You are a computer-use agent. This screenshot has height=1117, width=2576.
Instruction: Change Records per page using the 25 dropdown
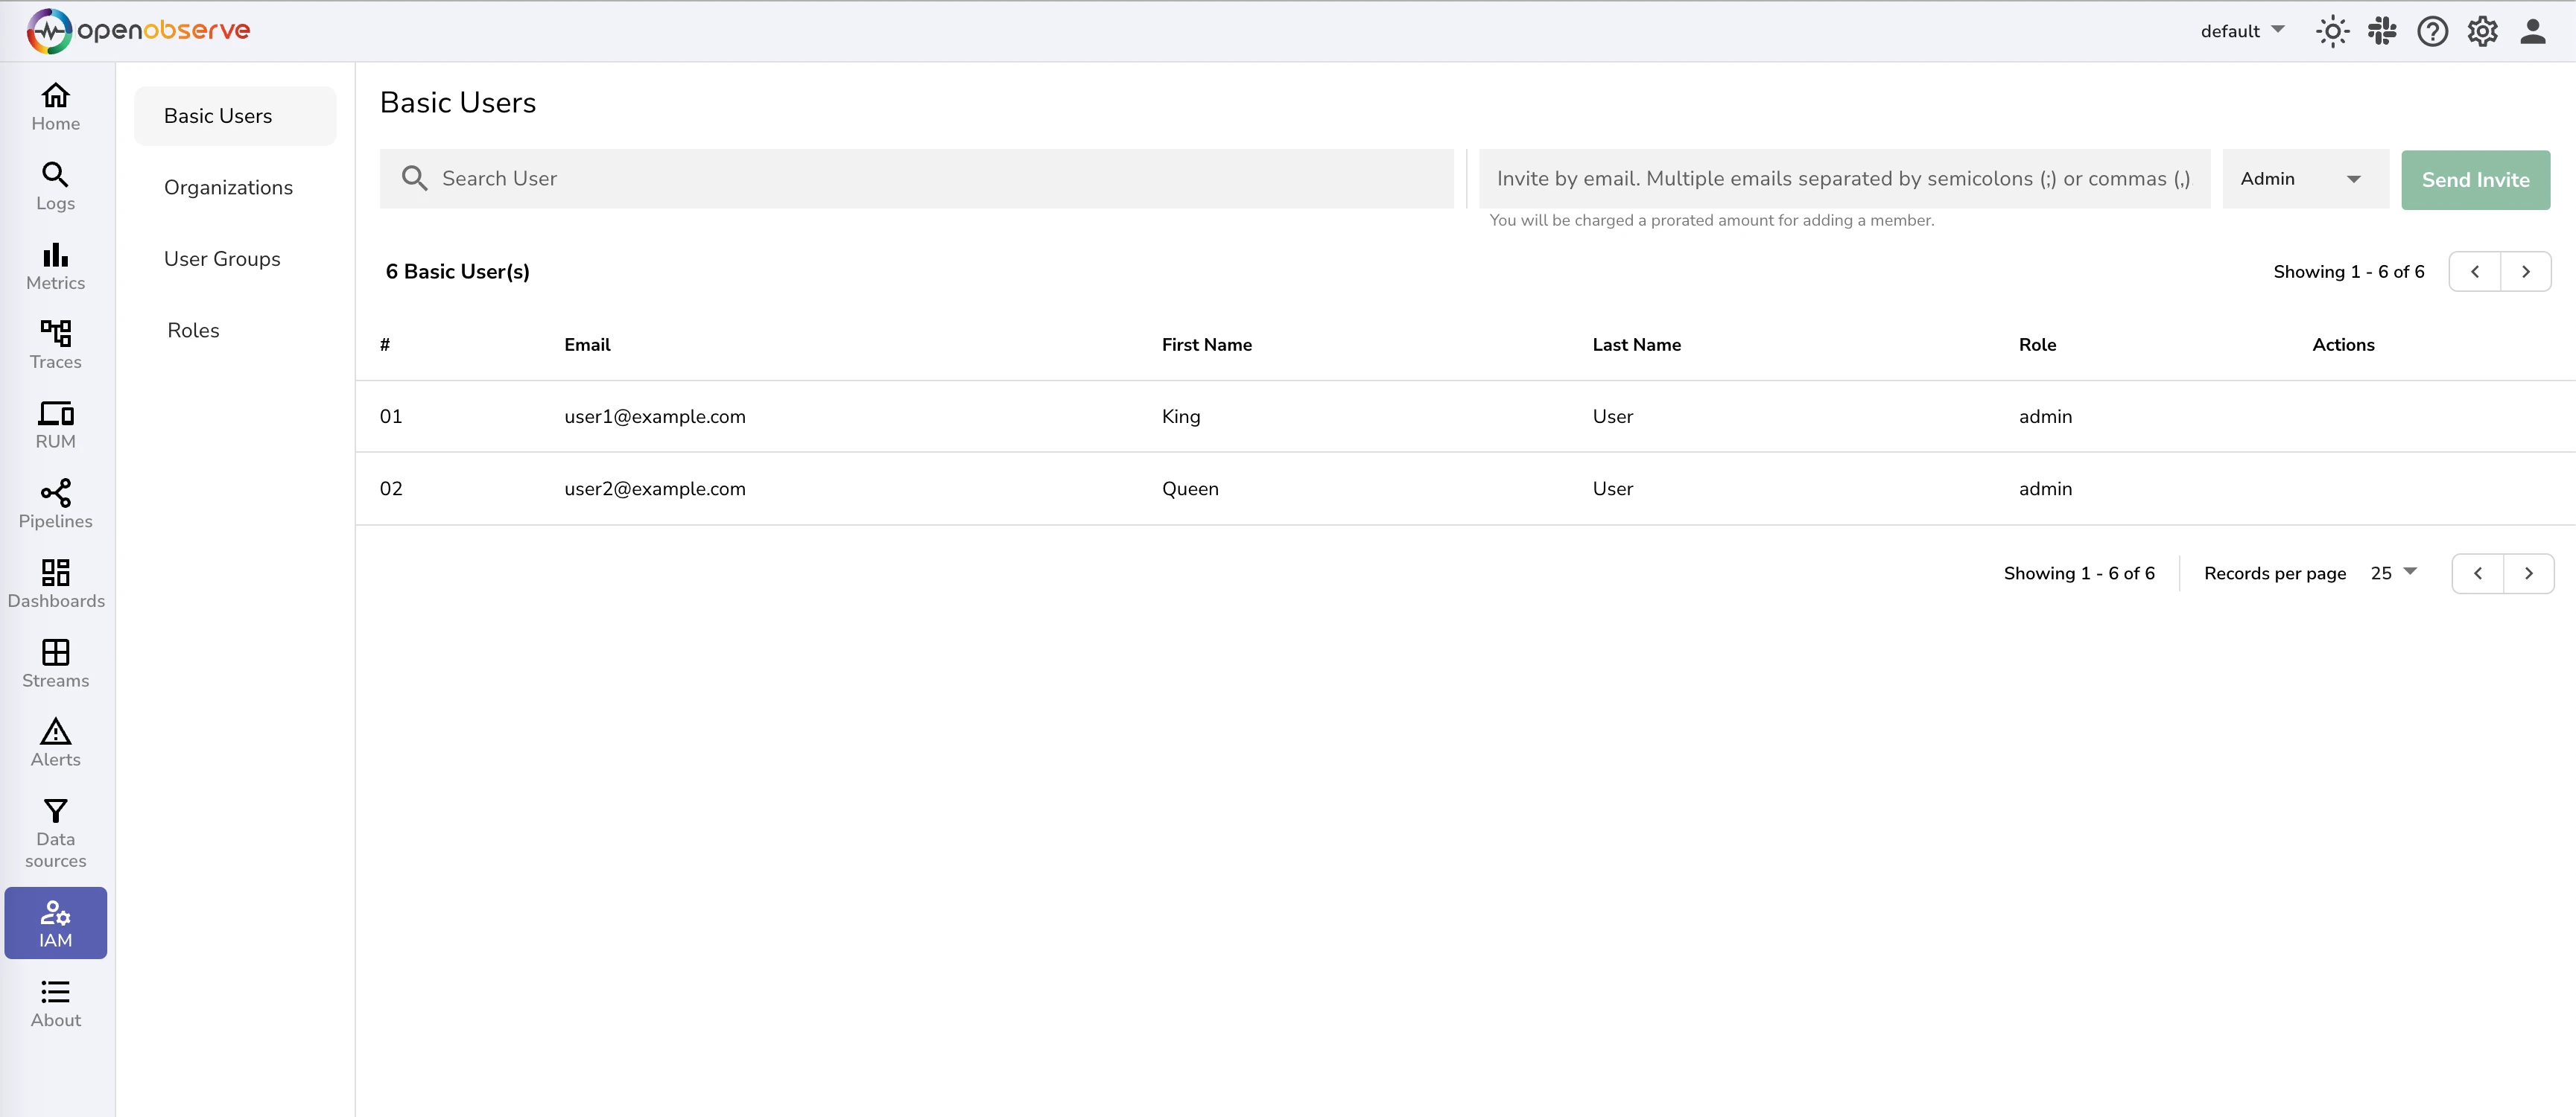2392,573
